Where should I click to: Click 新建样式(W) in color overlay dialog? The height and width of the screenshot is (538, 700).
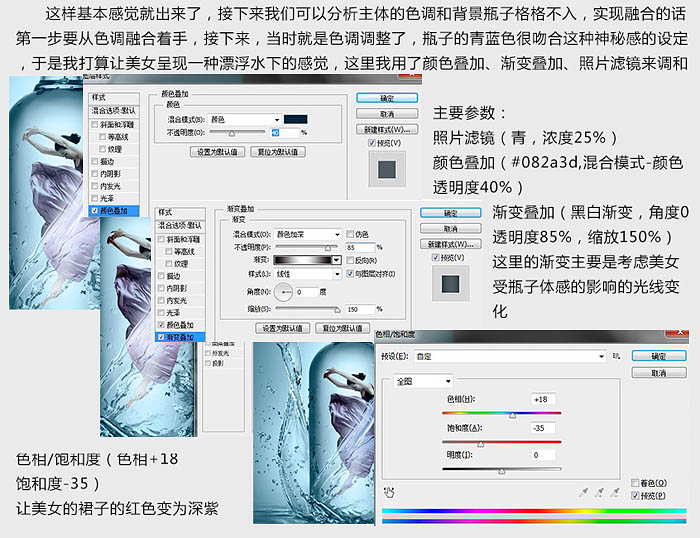tap(387, 129)
